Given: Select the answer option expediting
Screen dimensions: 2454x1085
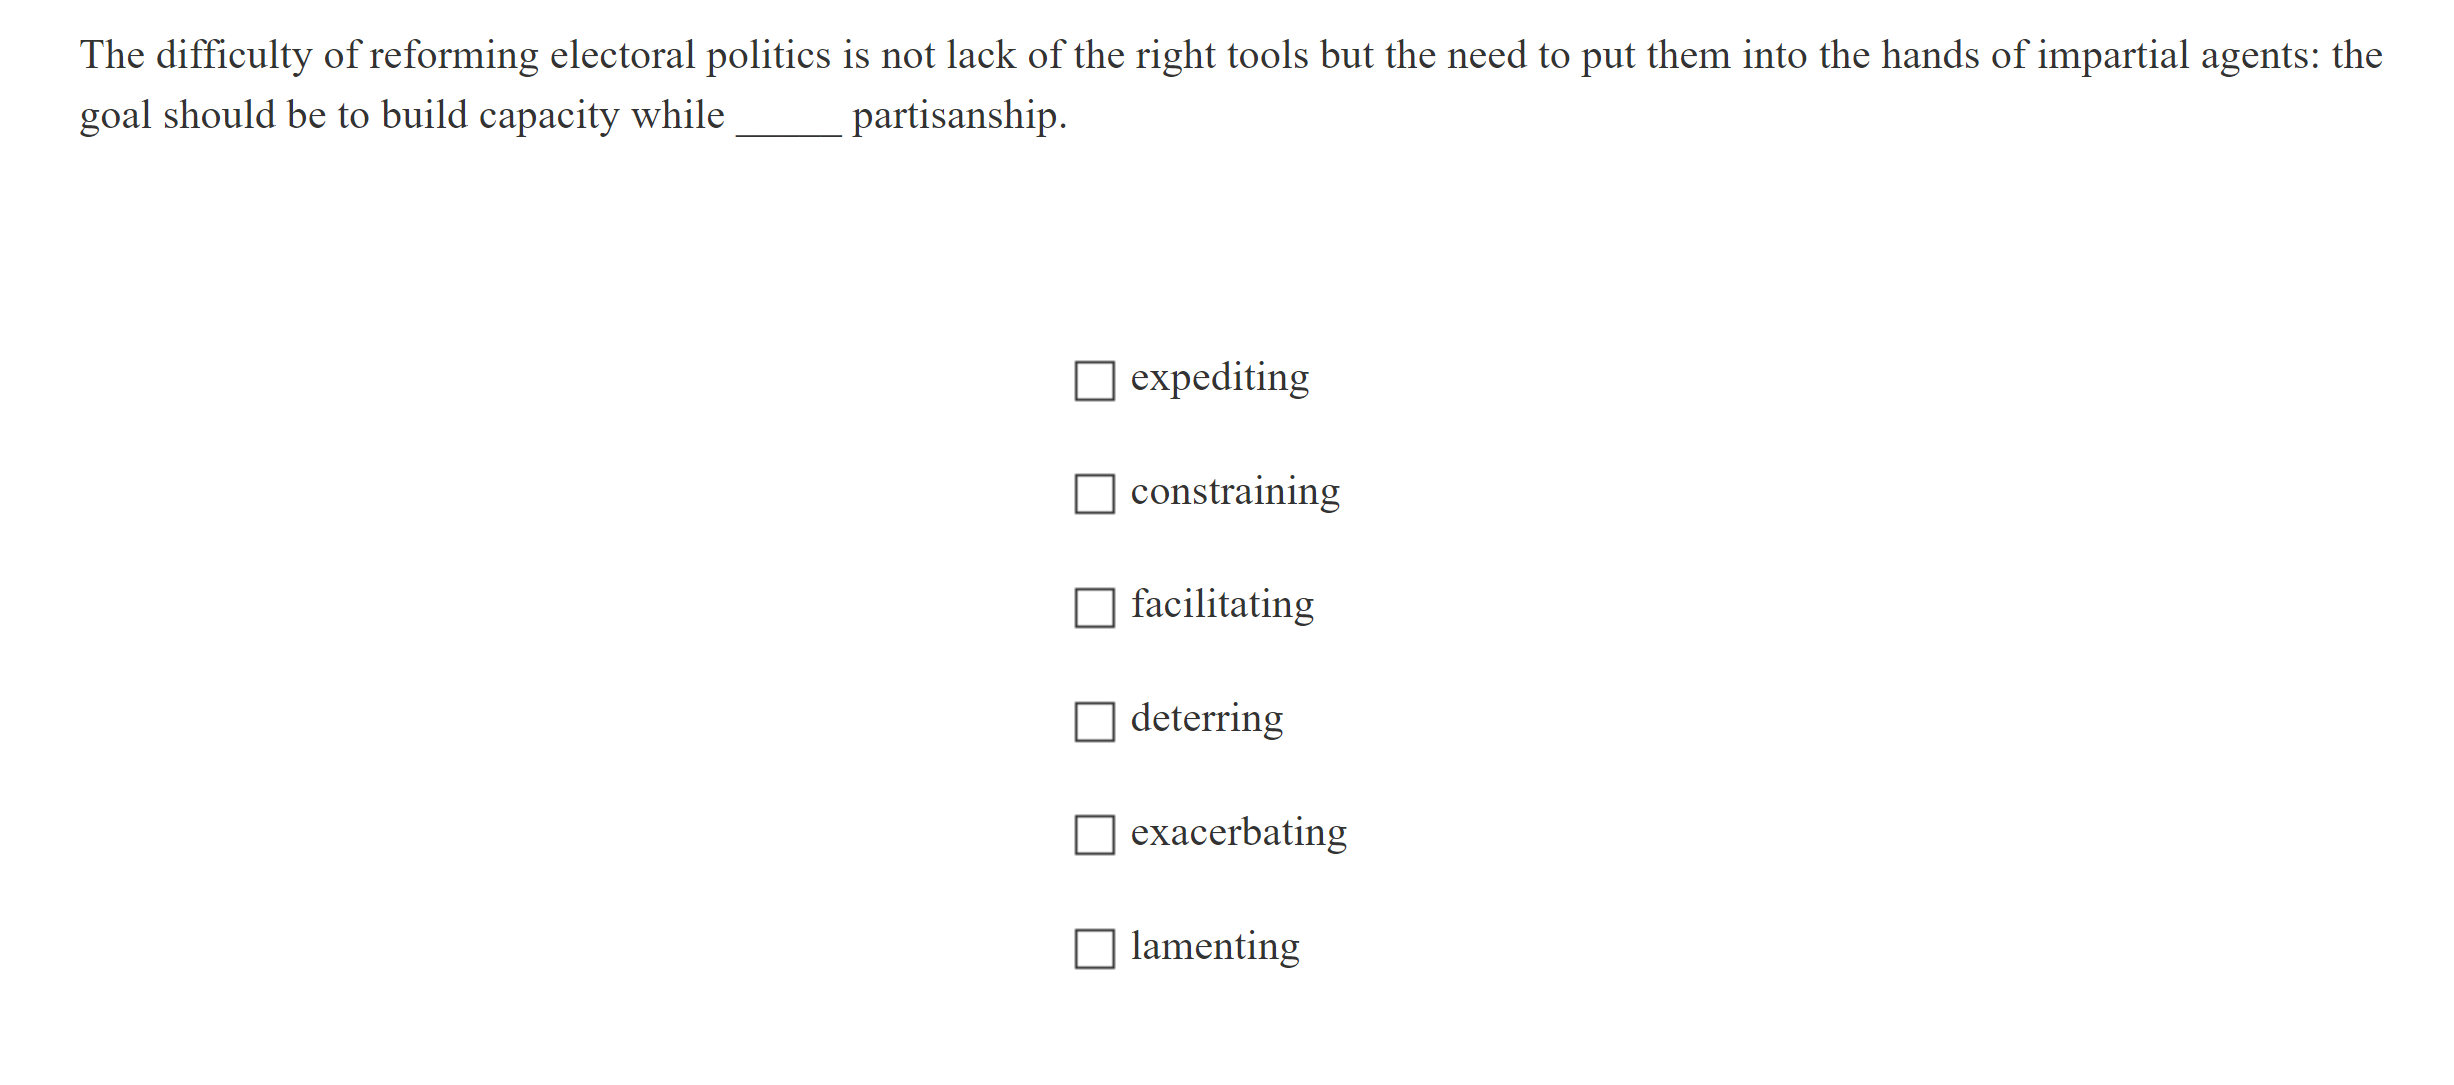Looking at the screenshot, I should click(x=1095, y=380).
